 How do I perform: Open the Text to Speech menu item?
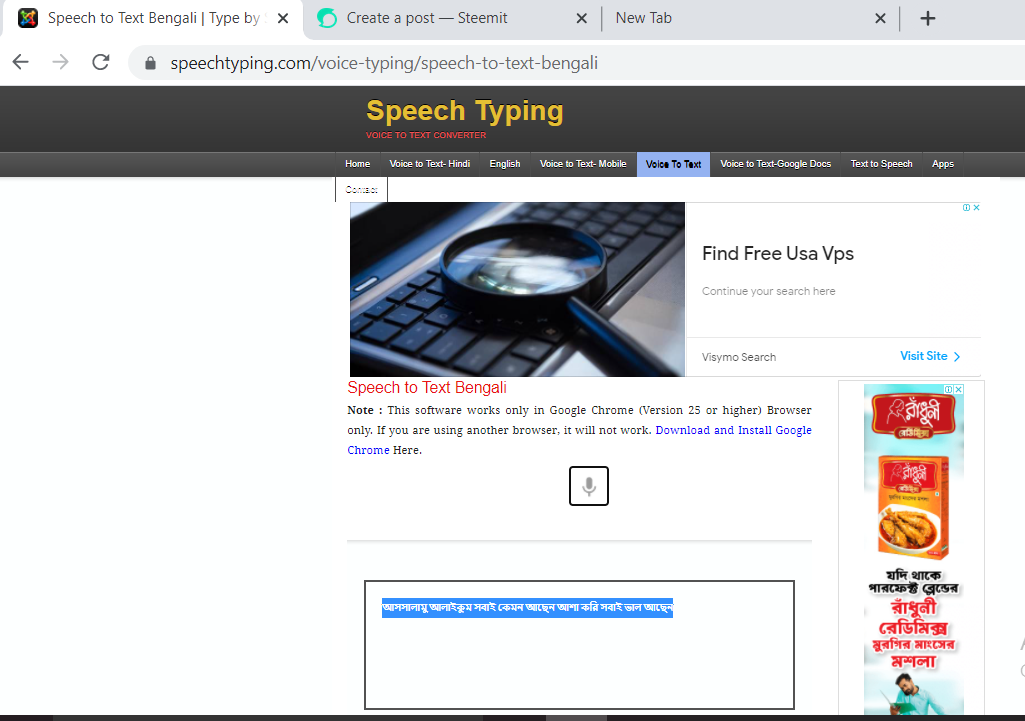point(881,164)
